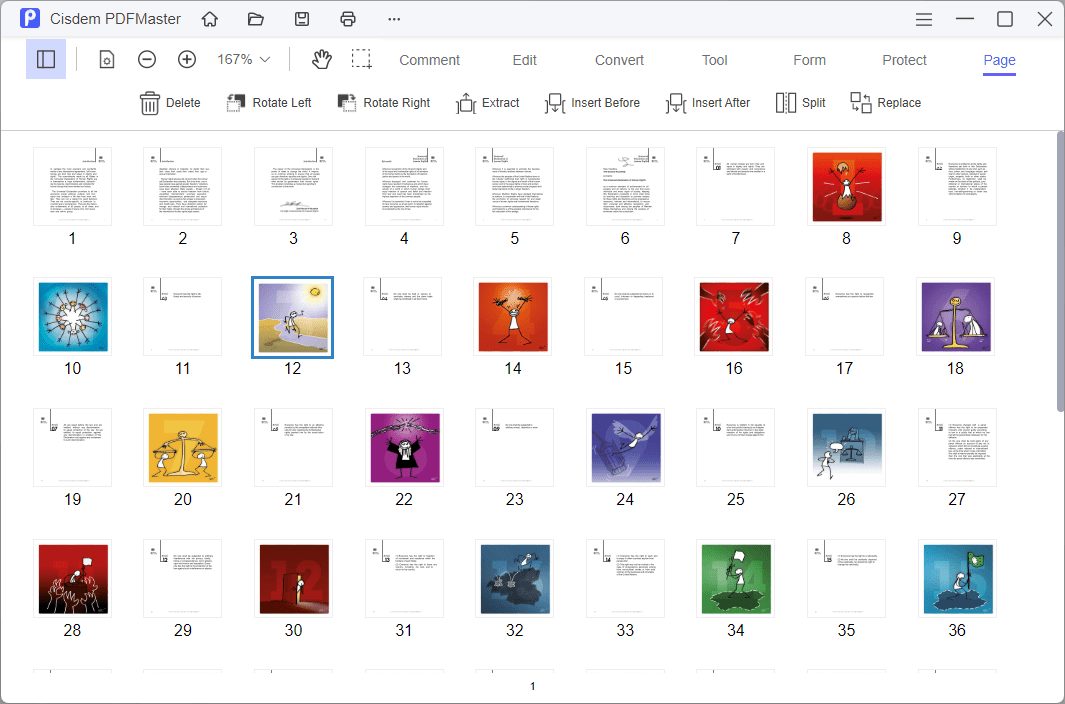Select the Rotate Left tool
The width and height of the screenshot is (1065, 704).
pyautogui.click(x=268, y=102)
